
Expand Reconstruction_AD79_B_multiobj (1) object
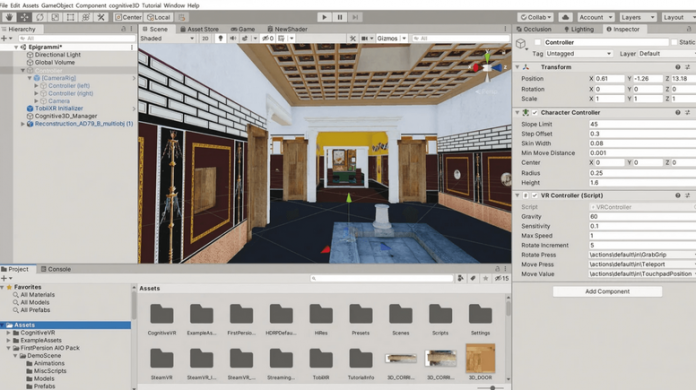[23, 124]
